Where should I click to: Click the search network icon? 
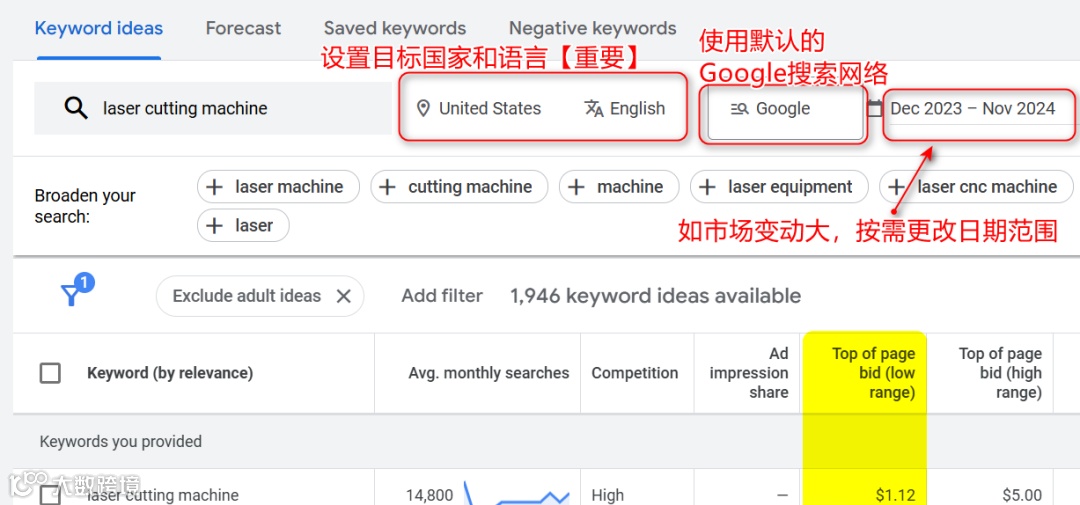point(740,109)
